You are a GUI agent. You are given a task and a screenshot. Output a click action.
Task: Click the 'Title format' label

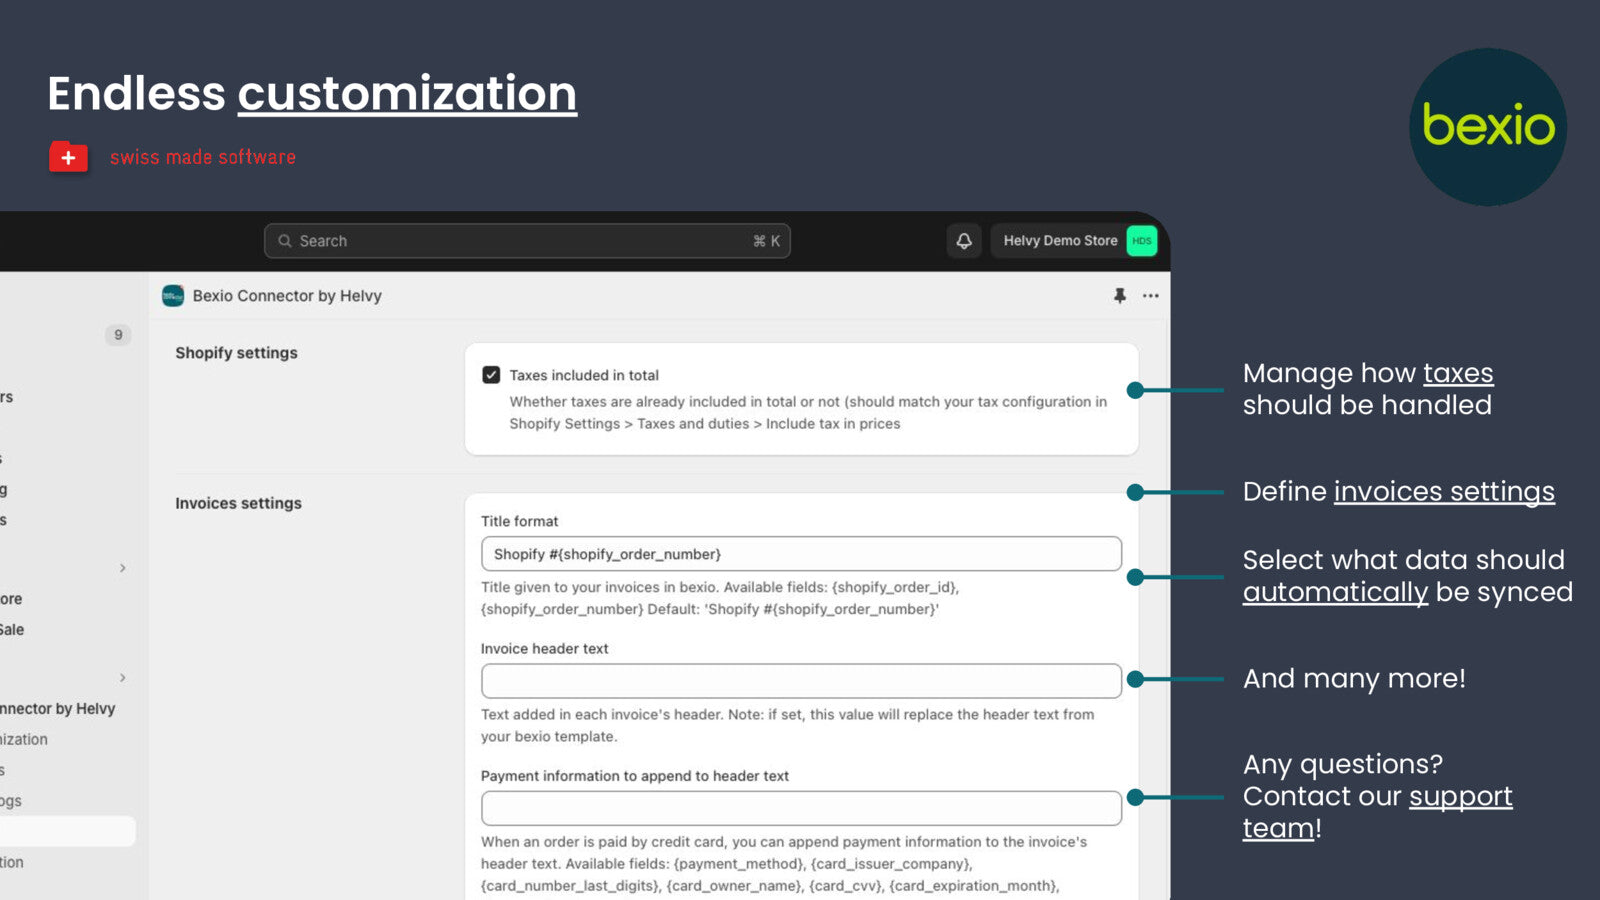(519, 521)
